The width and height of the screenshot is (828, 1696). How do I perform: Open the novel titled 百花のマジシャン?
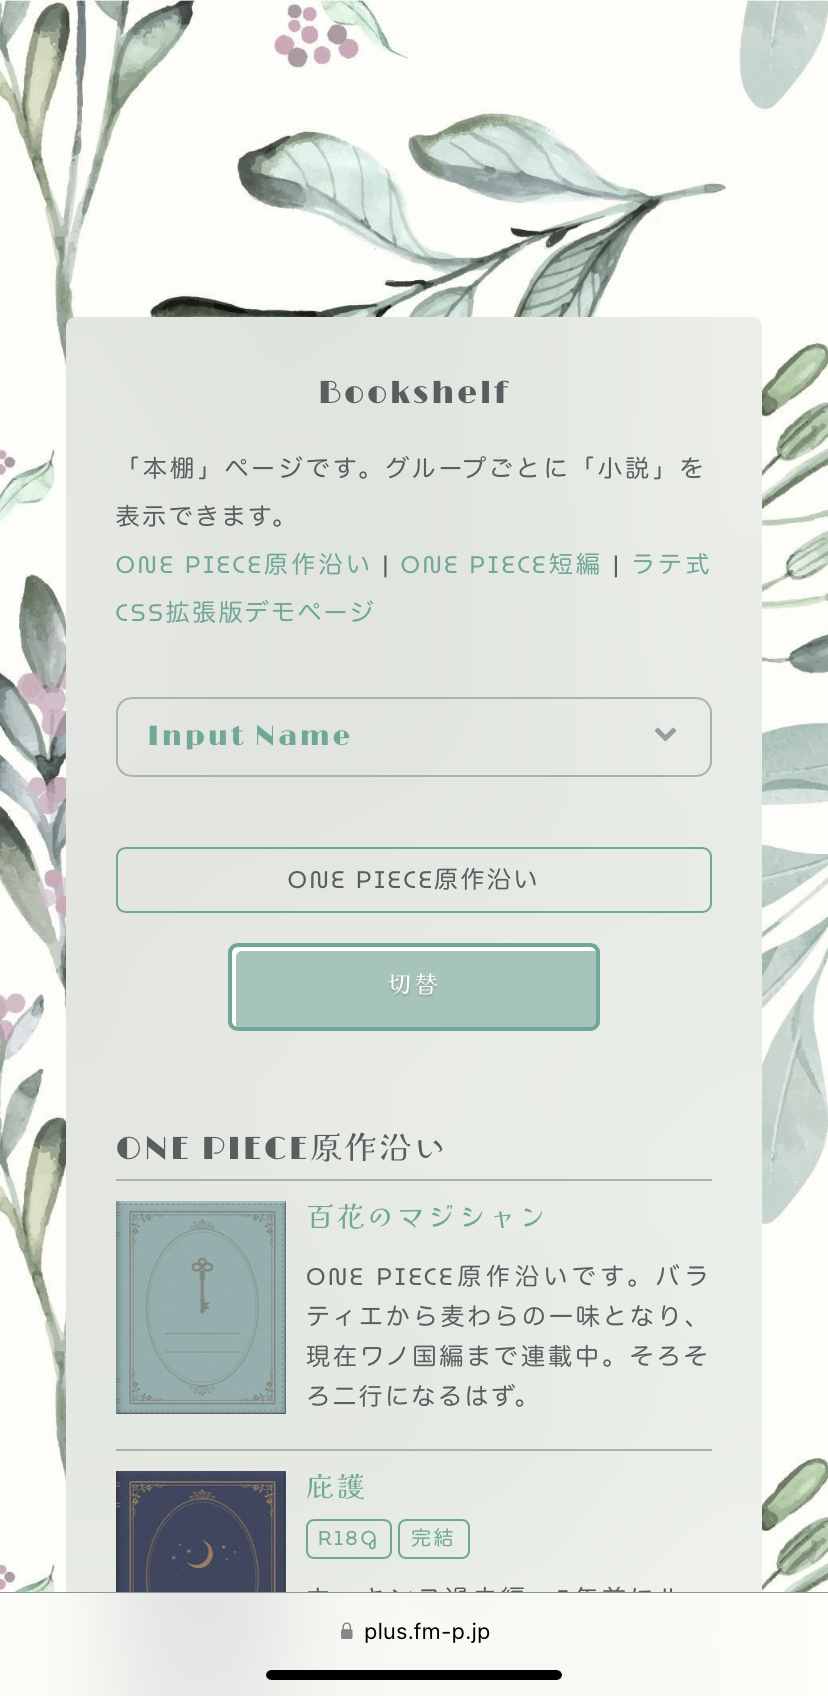click(x=425, y=1217)
